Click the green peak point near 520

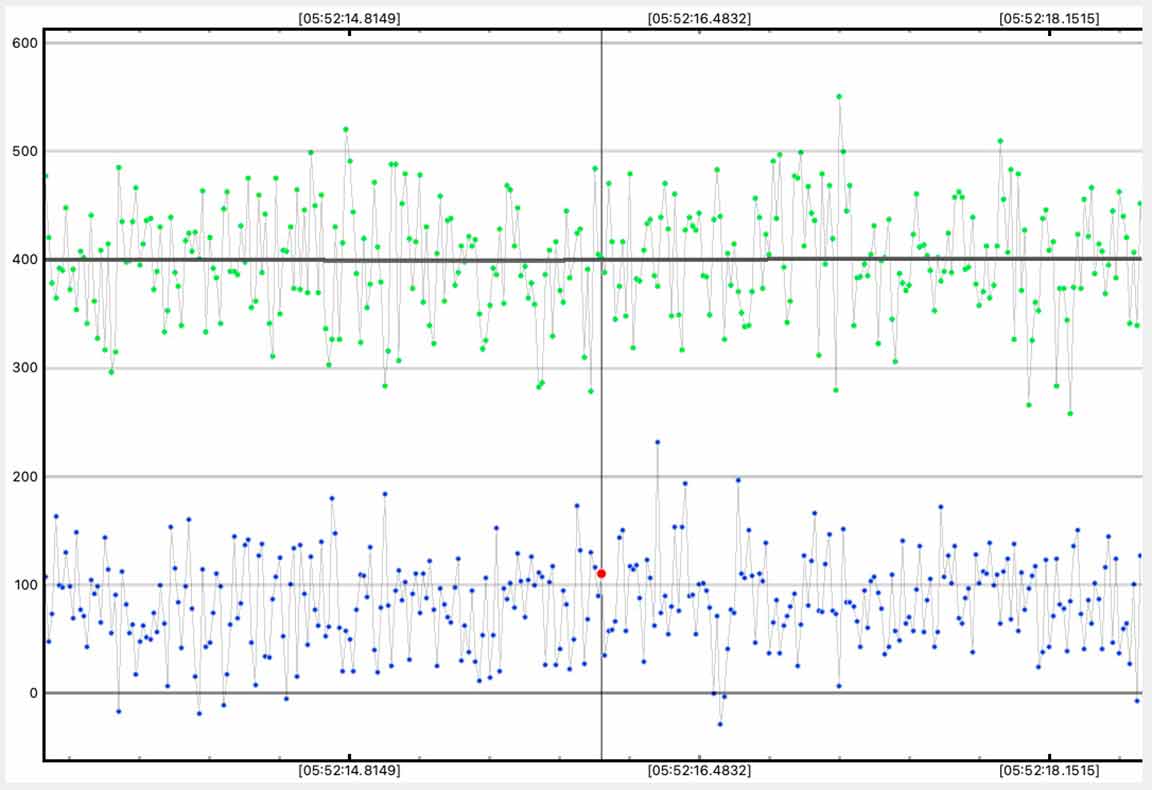coord(346,129)
